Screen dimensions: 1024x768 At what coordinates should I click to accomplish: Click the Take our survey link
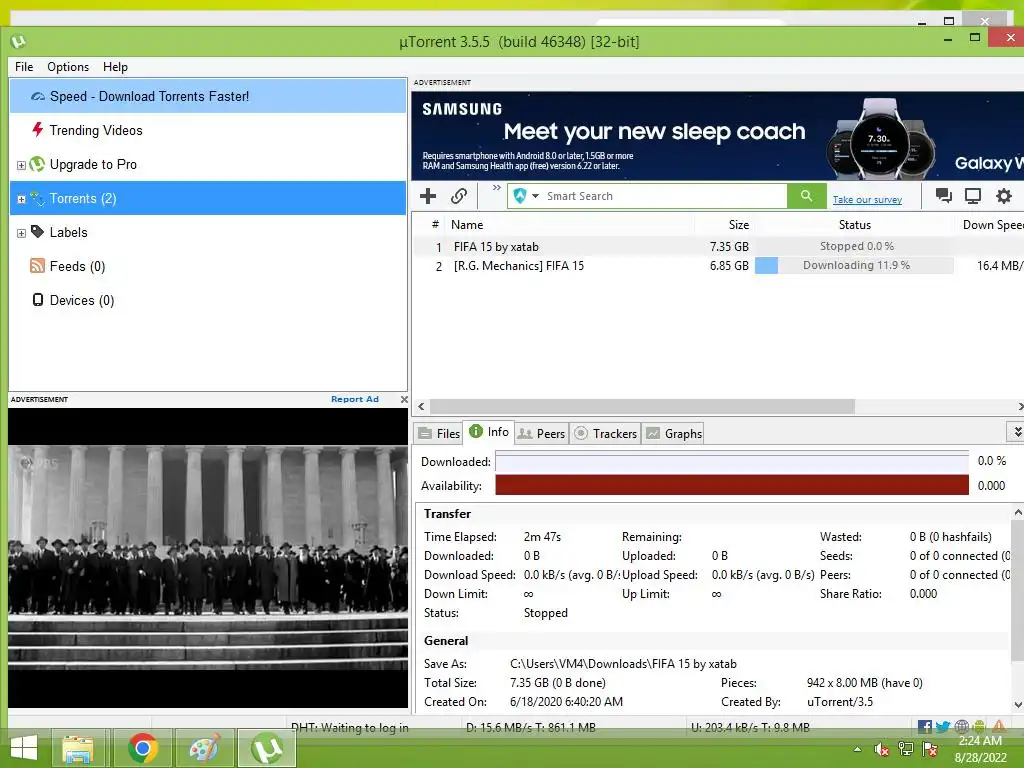click(867, 200)
